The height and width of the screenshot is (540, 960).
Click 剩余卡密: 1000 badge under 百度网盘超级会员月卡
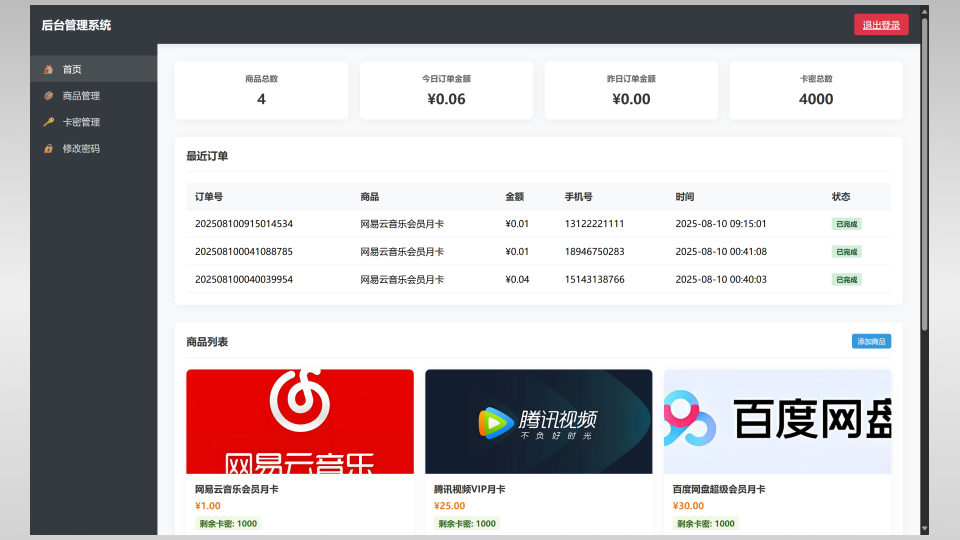click(x=706, y=523)
